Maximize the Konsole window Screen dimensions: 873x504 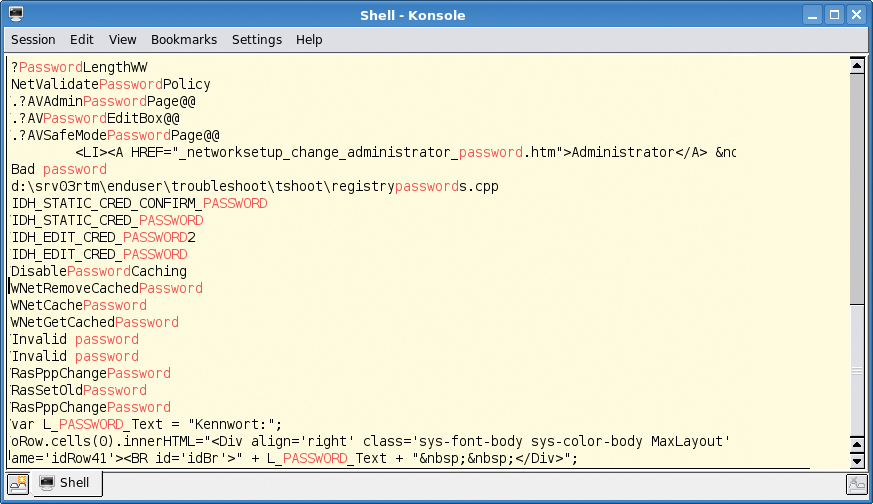point(834,15)
